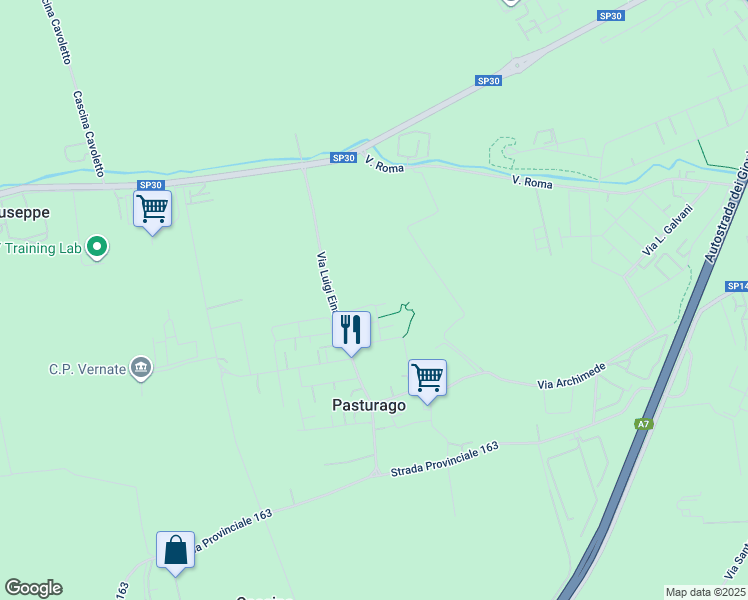The width and height of the screenshot is (748, 600).
Task: Click the Via Archimede street label
Action: coord(571,376)
